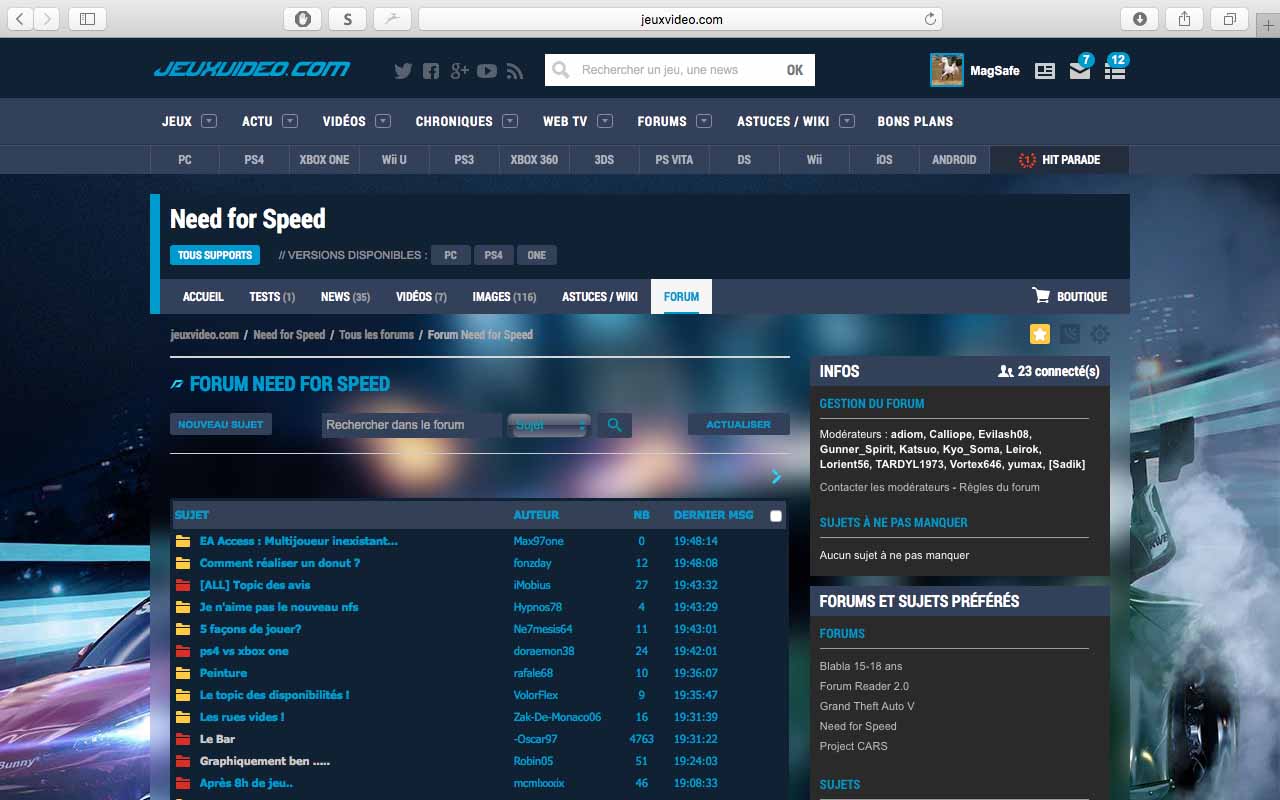This screenshot has width=1280, height=800.
Task: Switch to the IMAGES (116) tab
Action: pos(504,297)
